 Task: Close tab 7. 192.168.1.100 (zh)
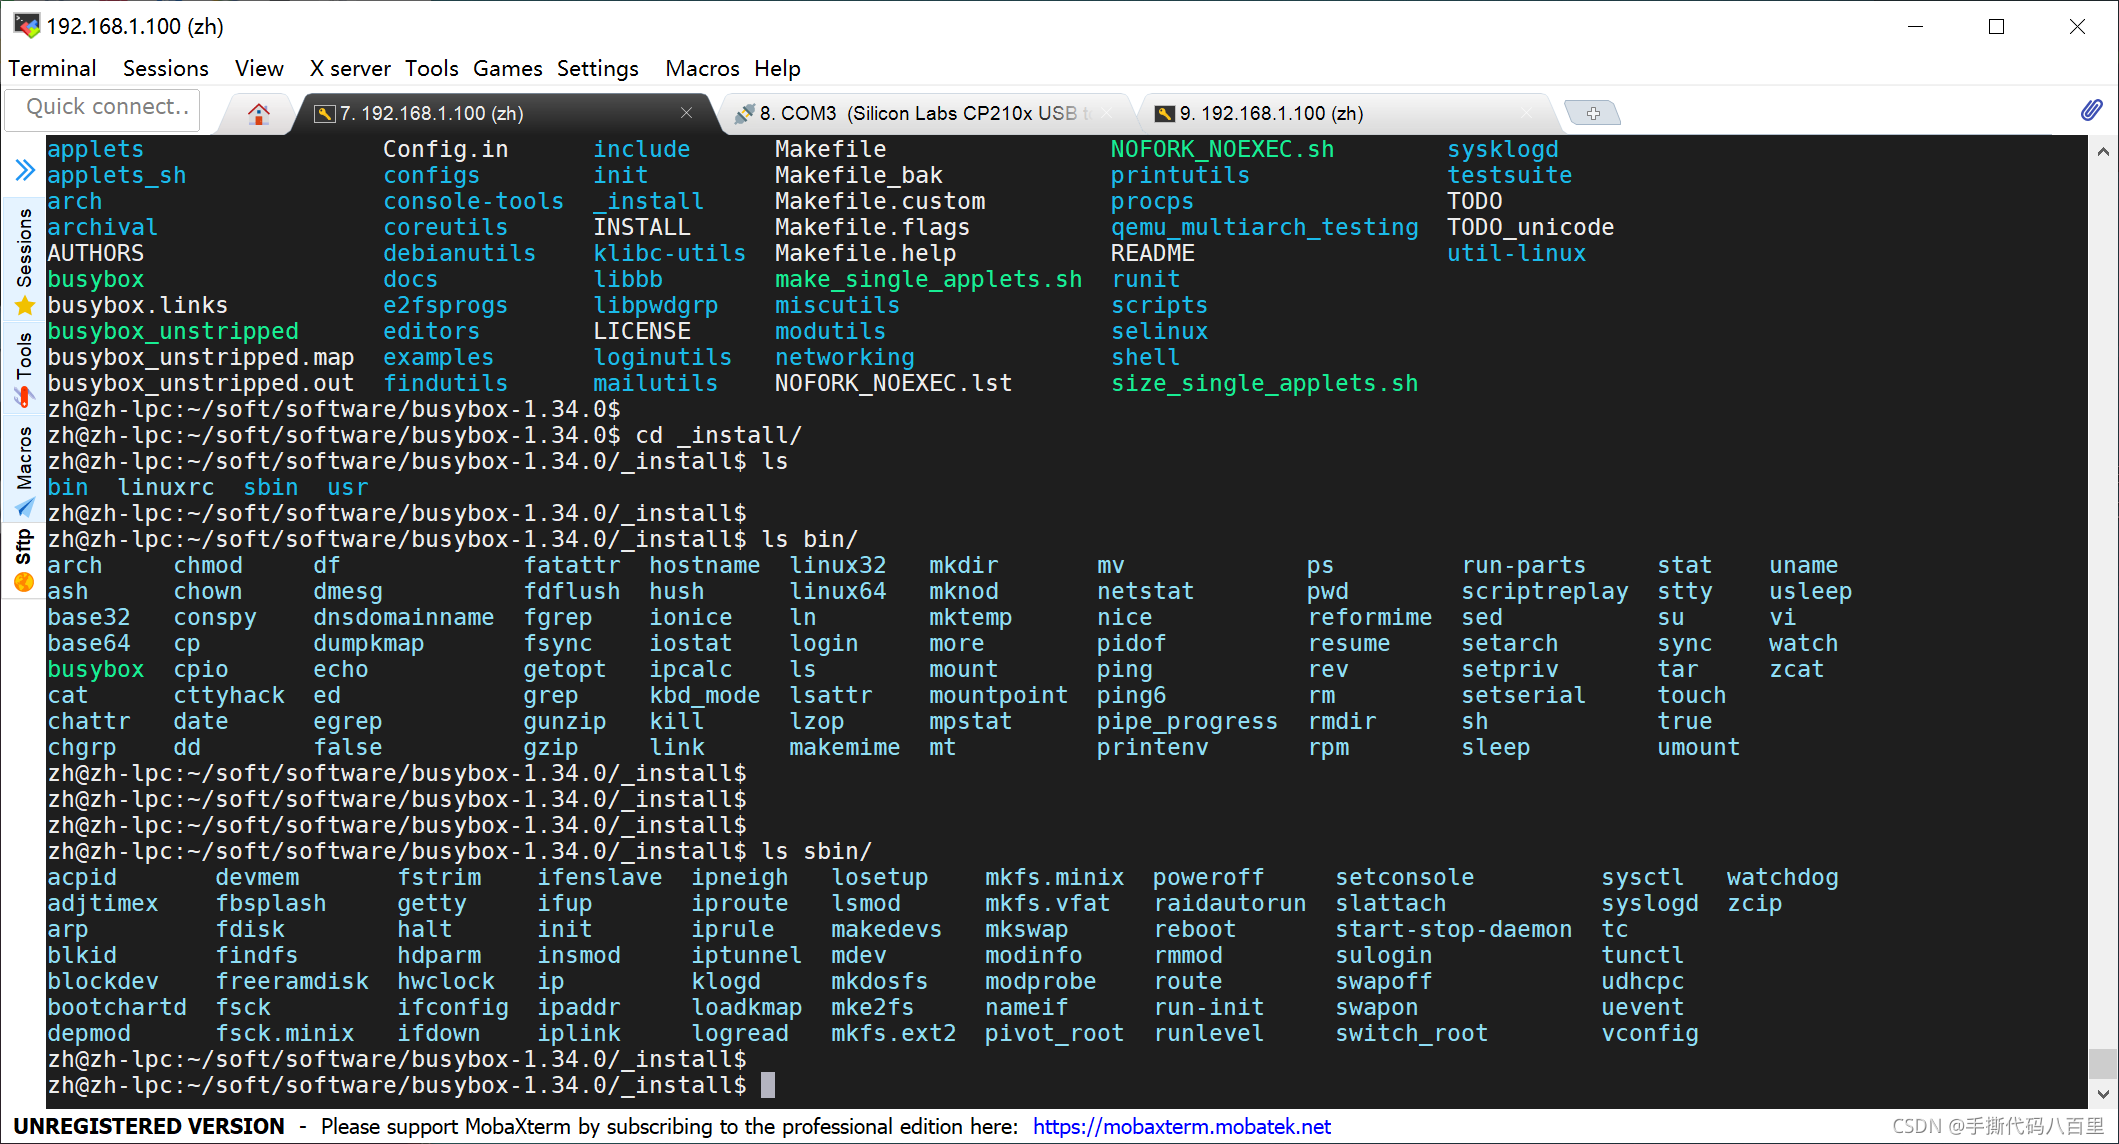point(686,113)
